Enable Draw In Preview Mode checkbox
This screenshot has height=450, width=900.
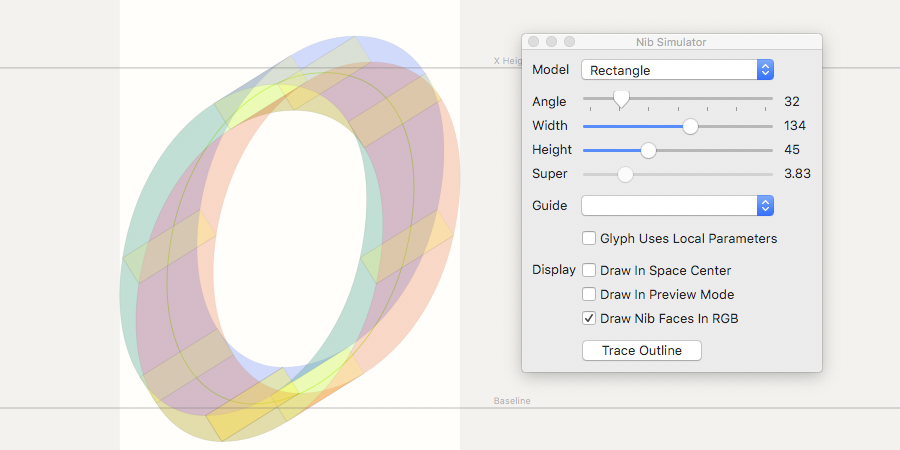pos(589,294)
